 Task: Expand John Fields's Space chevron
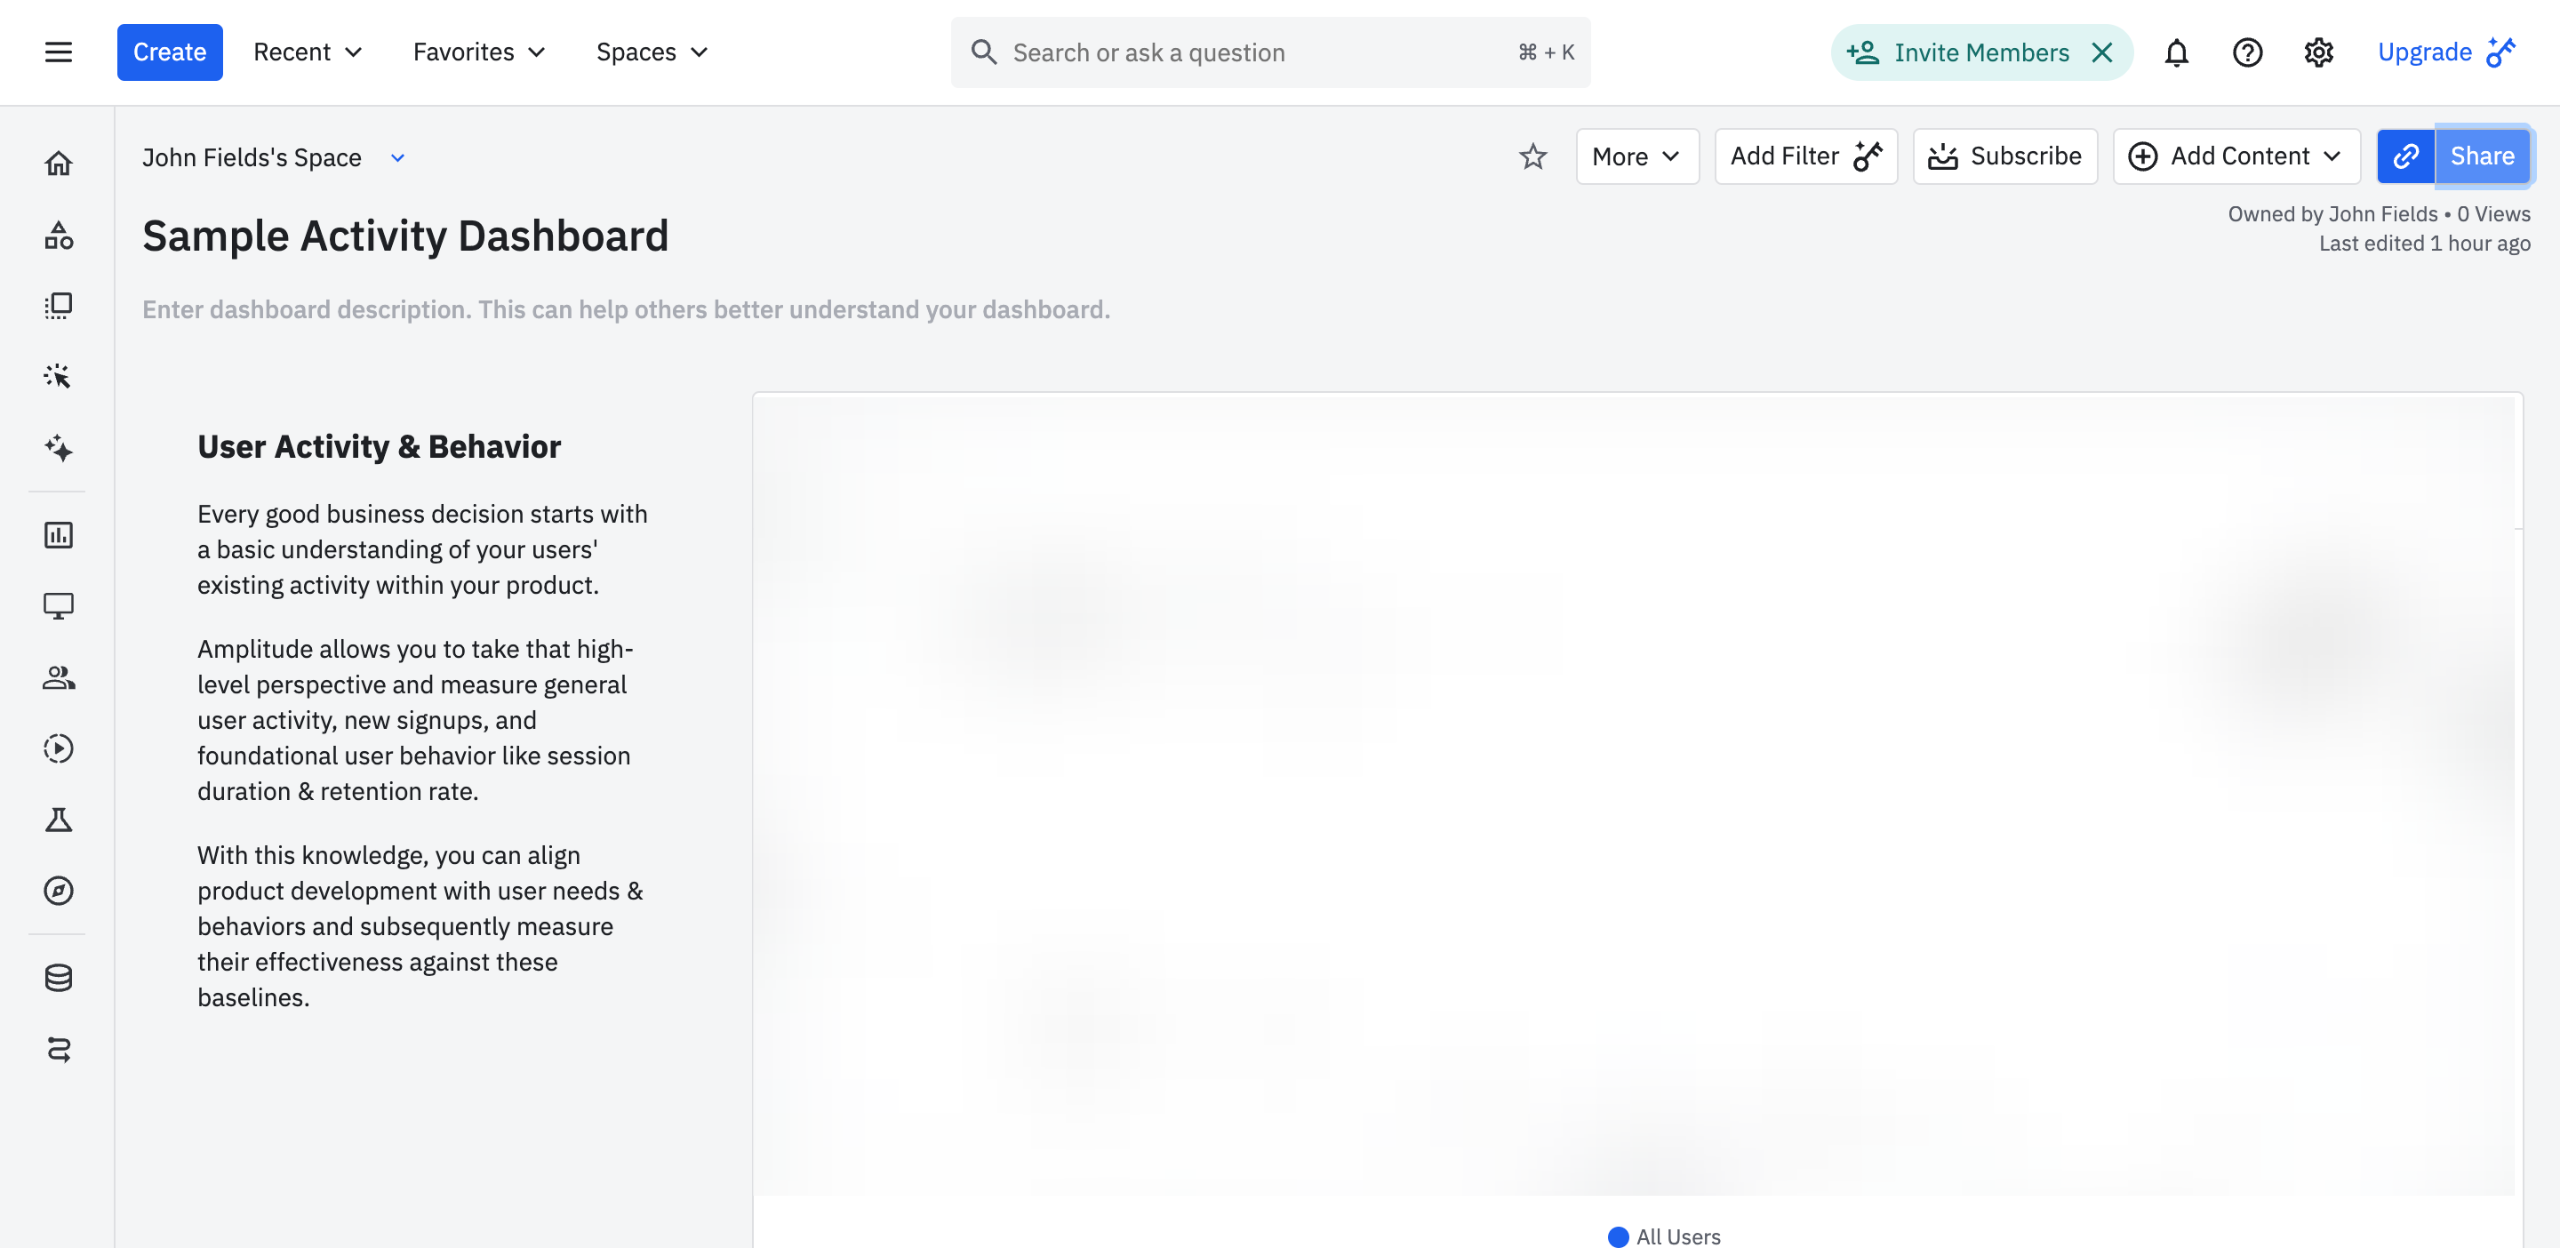pos(397,158)
